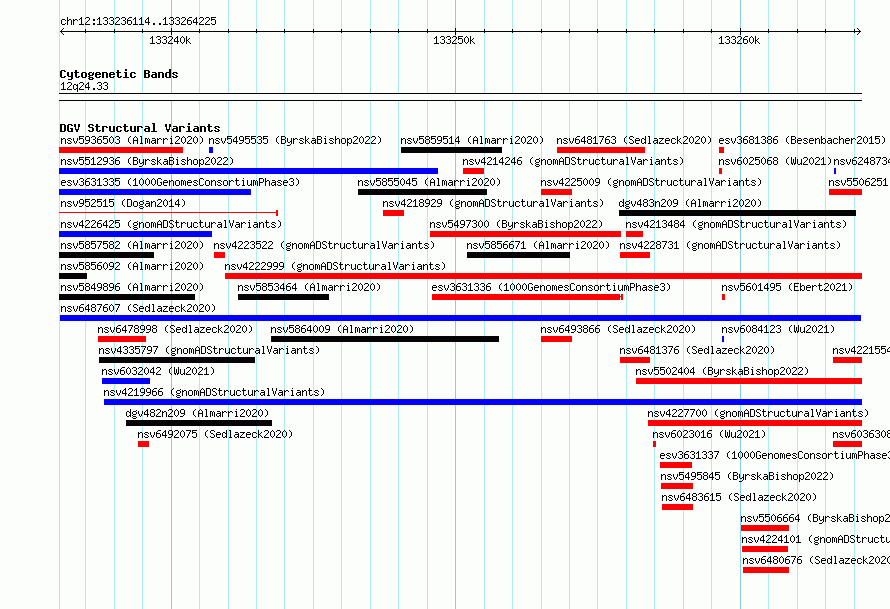Click nsv5855045 (Almarri2020) label
890x609 pixels.
point(429,182)
